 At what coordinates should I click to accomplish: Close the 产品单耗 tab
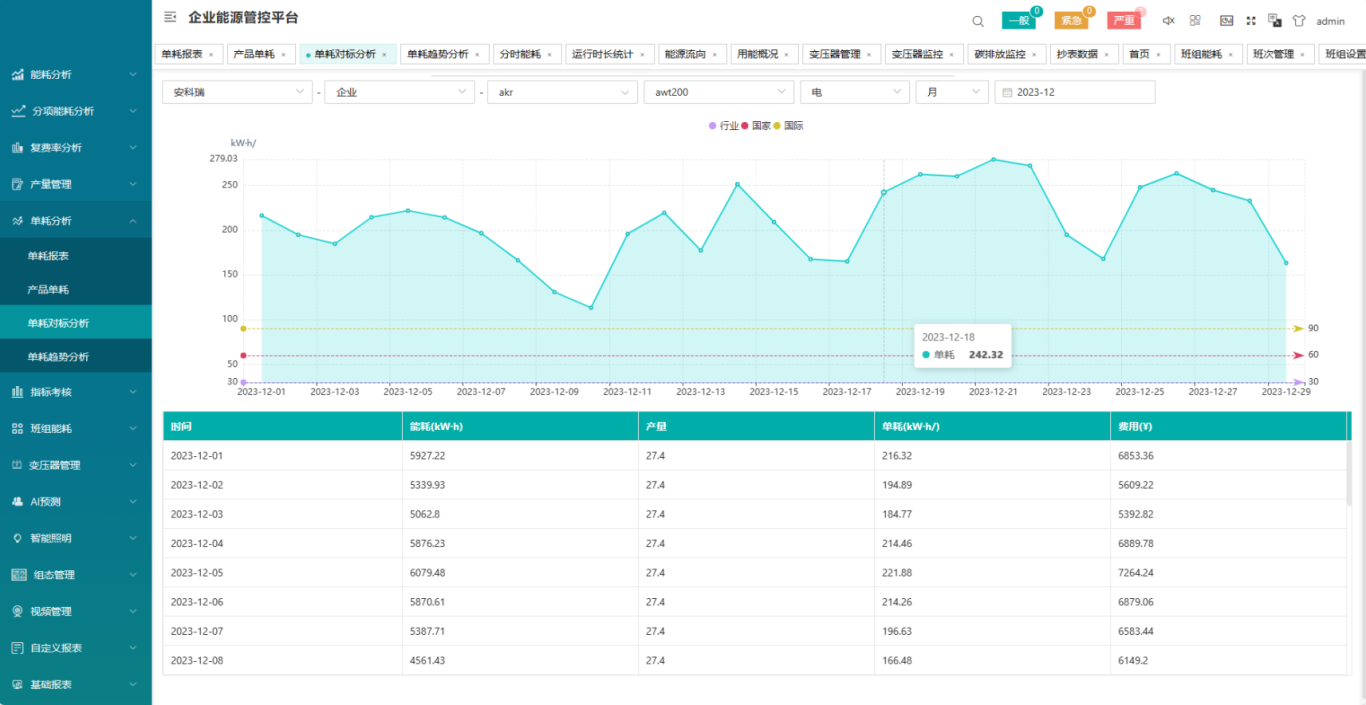(283, 55)
